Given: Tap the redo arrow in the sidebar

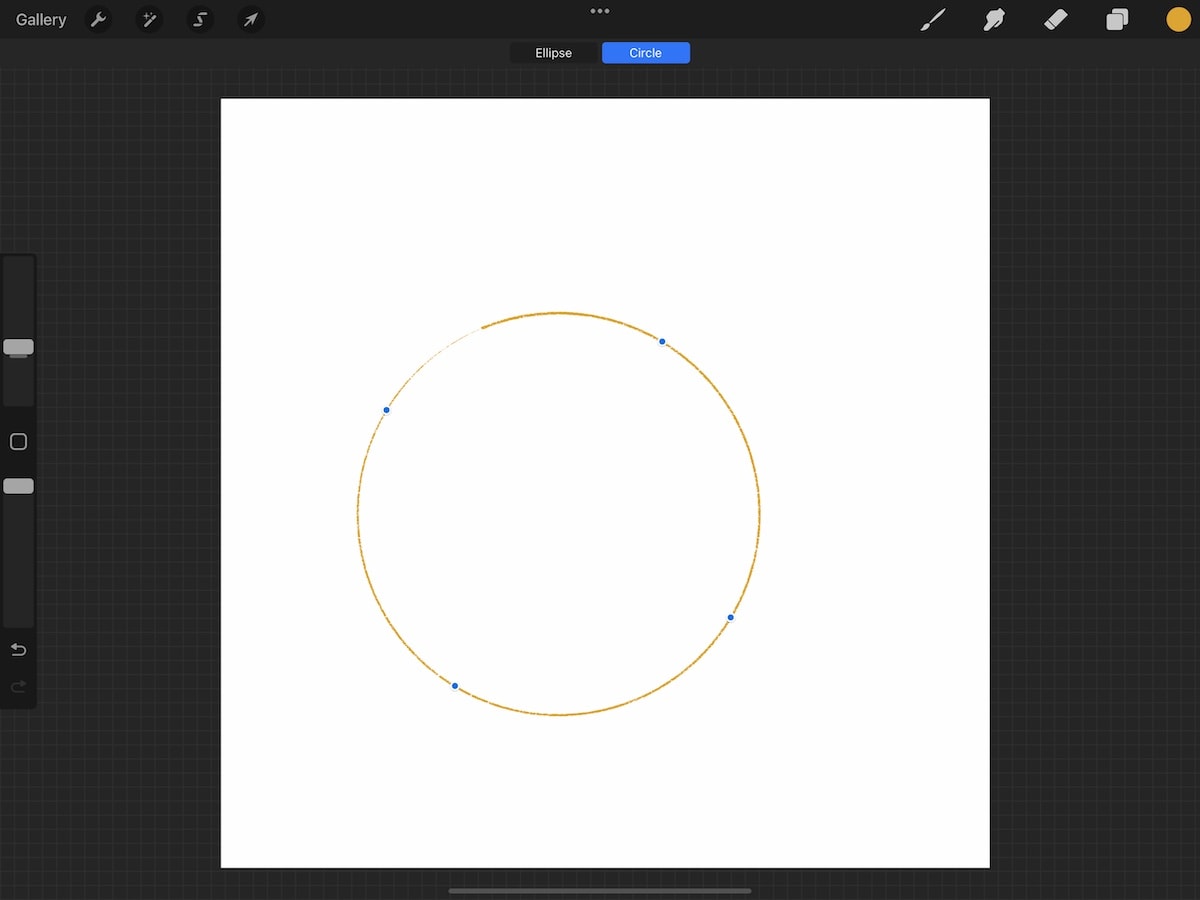Looking at the screenshot, I should click(x=18, y=686).
